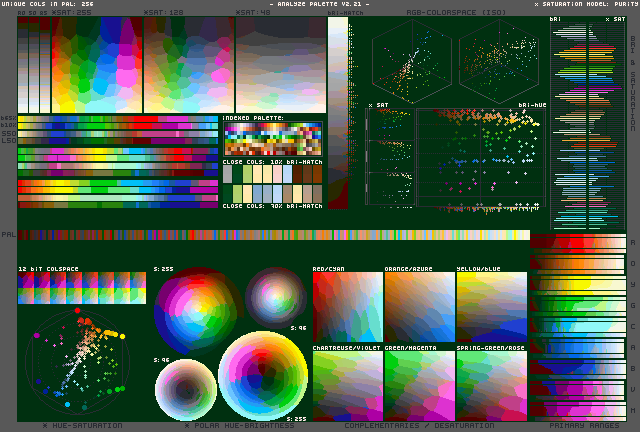This screenshot has width=640, height=432.
Task: Click the Spring-Green/Rose gradient square
Action: [x=491, y=385]
